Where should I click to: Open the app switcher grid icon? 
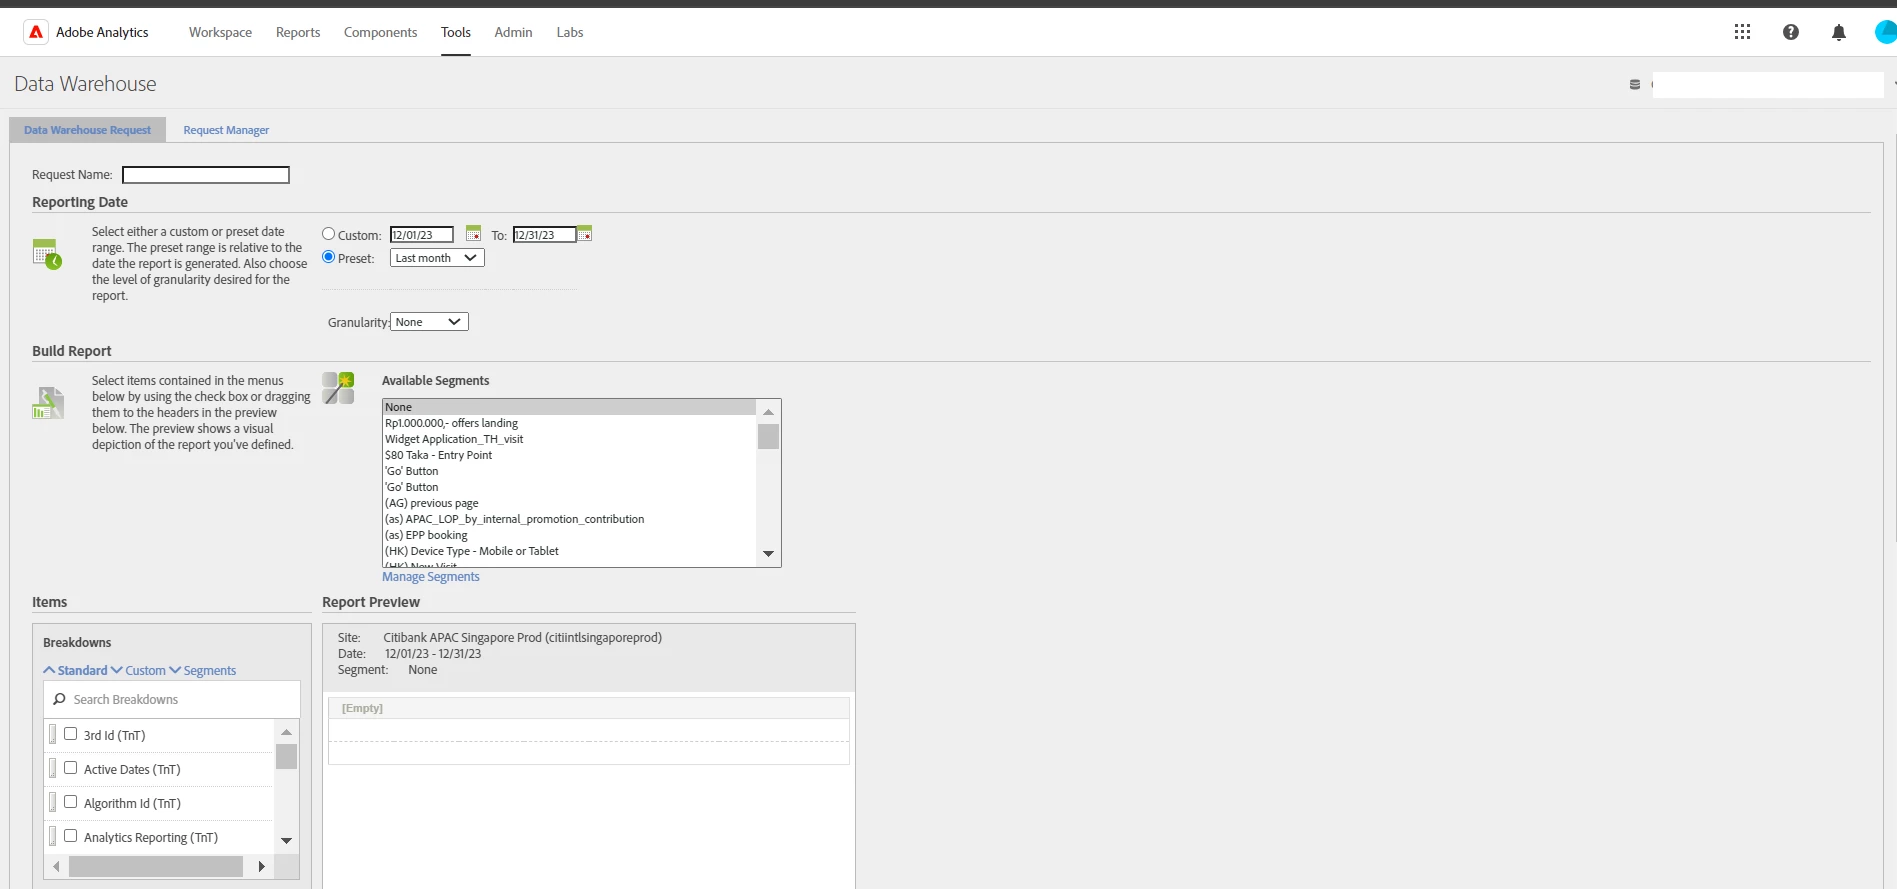1742,32
